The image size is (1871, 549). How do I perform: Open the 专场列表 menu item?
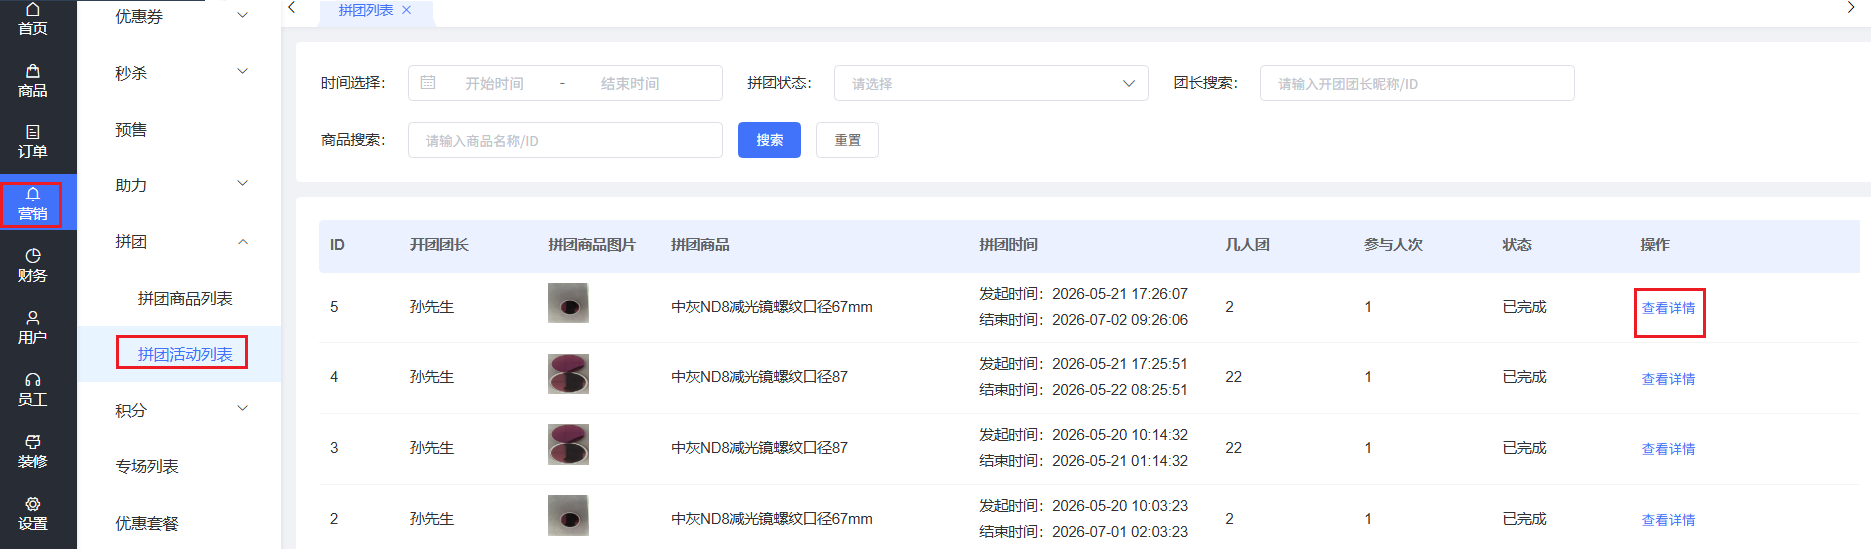coord(147,466)
